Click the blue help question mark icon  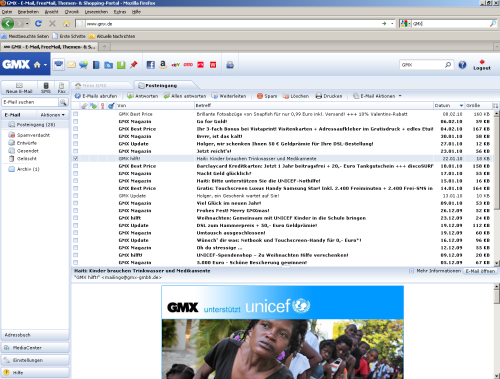coord(462,65)
